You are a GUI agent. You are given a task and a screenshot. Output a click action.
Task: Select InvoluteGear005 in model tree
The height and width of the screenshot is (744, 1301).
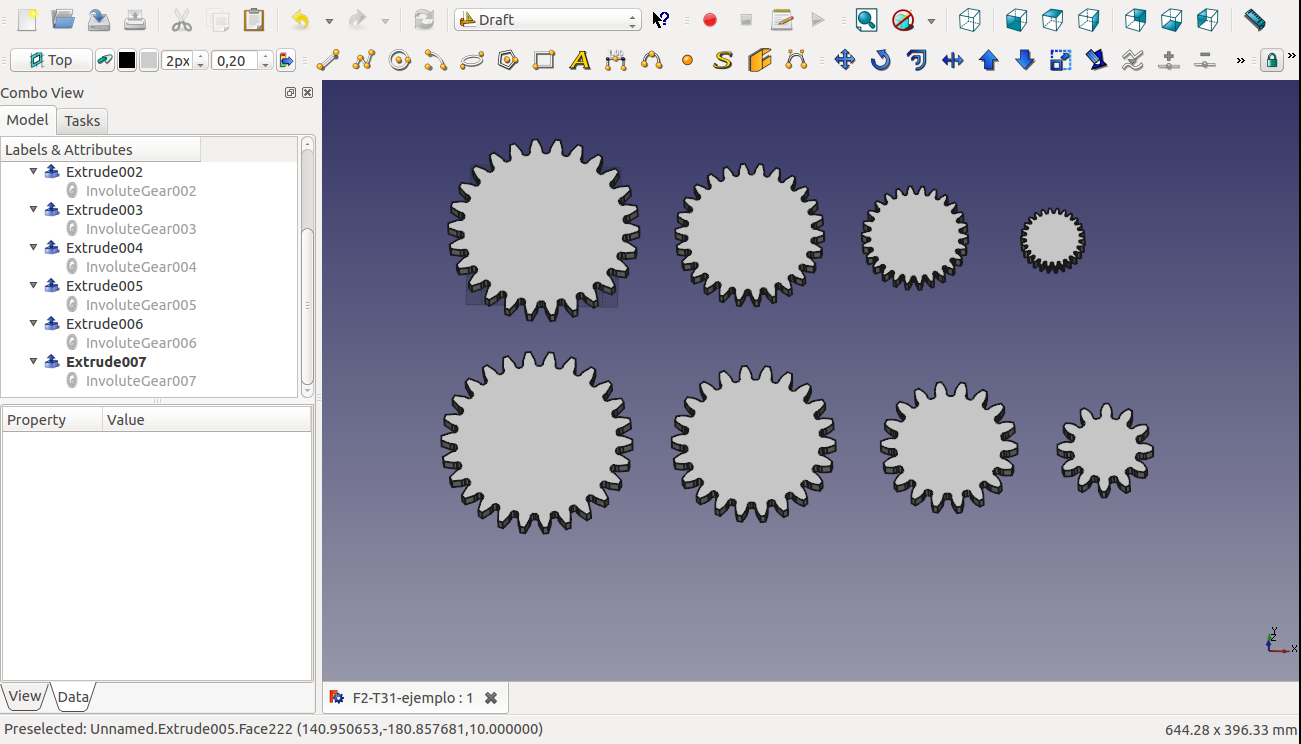(140, 305)
